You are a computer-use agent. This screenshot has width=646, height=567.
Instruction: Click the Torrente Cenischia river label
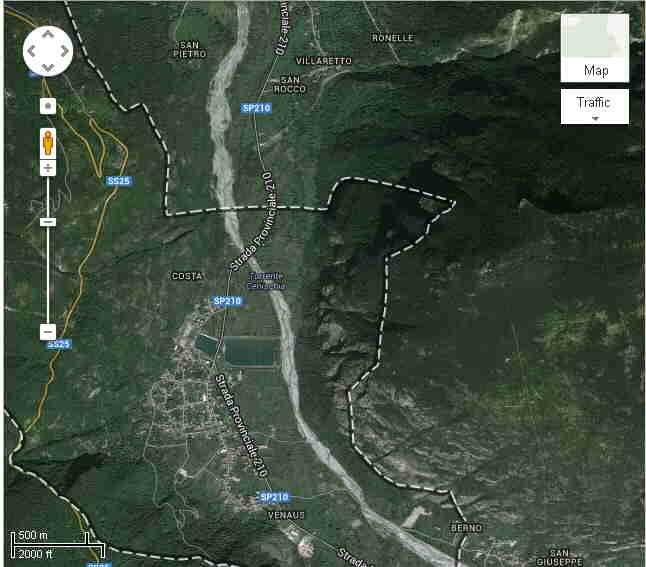tap(267, 280)
